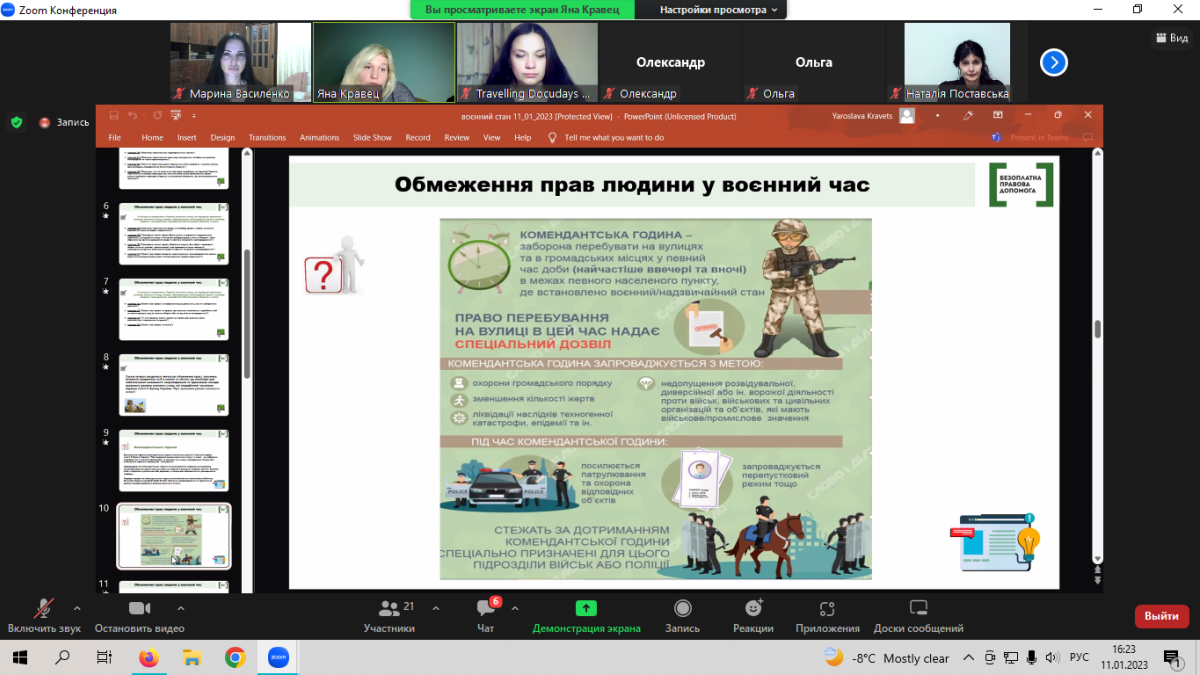Click the Record icon in Zoom toolbar
1200x675 pixels.
[x=683, y=609]
